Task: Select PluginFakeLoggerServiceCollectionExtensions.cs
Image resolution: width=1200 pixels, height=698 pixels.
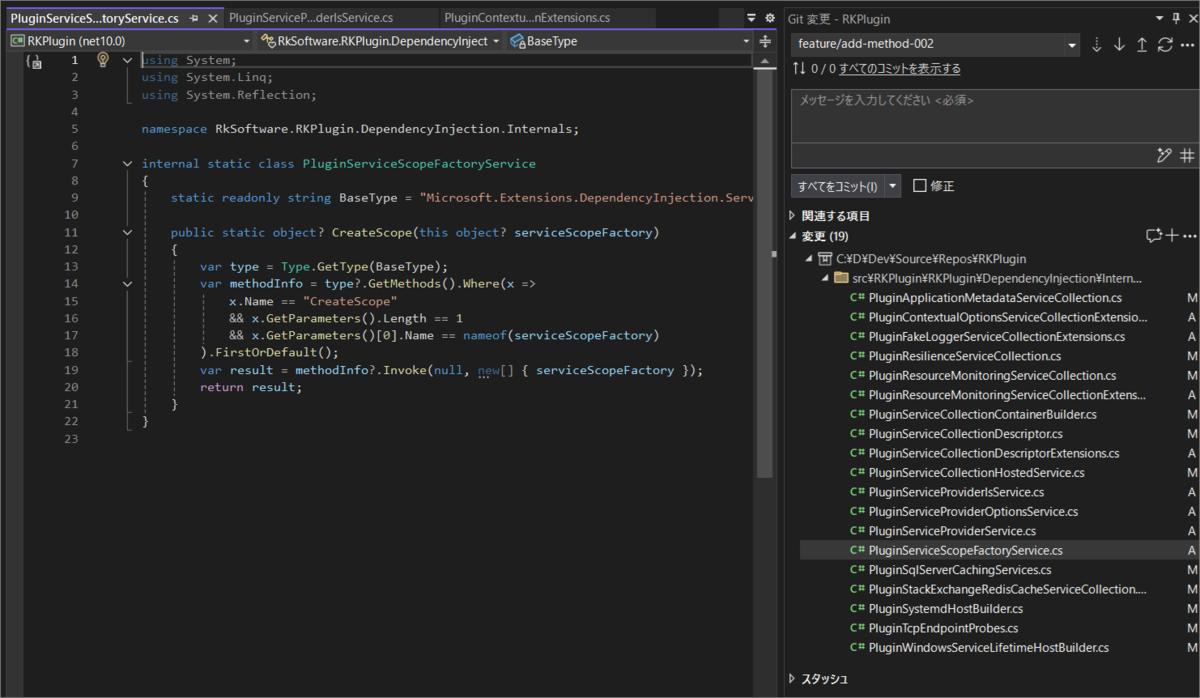Action: click(x=997, y=337)
